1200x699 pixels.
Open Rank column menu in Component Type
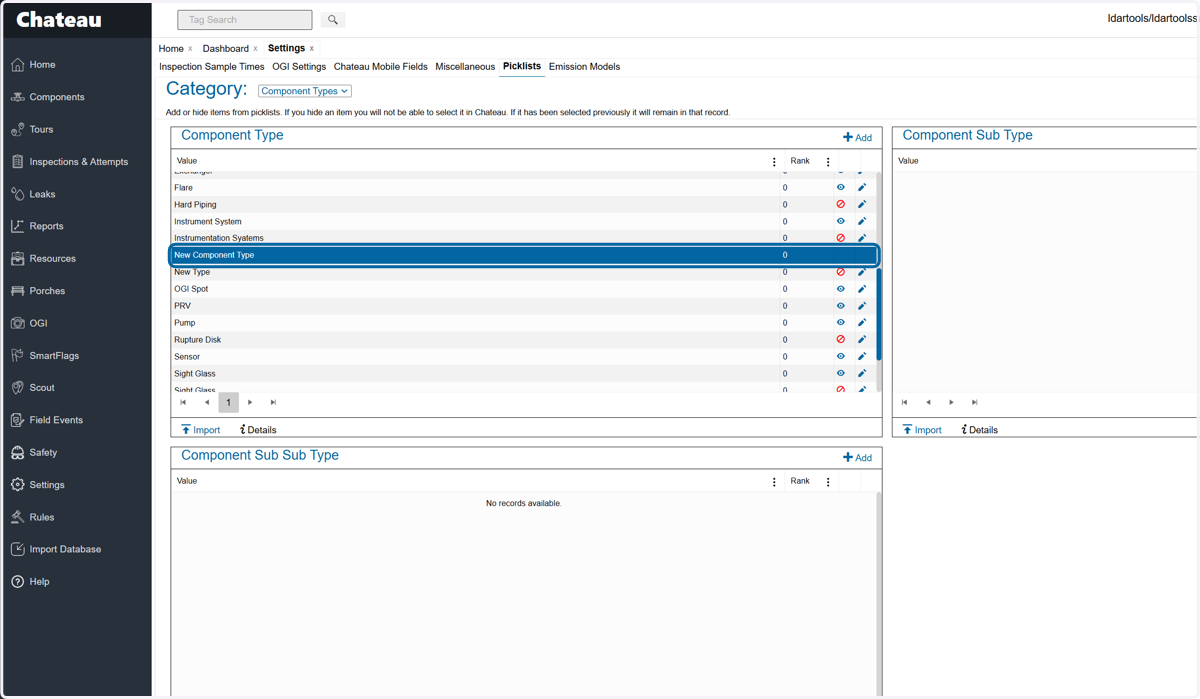coord(828,161)
